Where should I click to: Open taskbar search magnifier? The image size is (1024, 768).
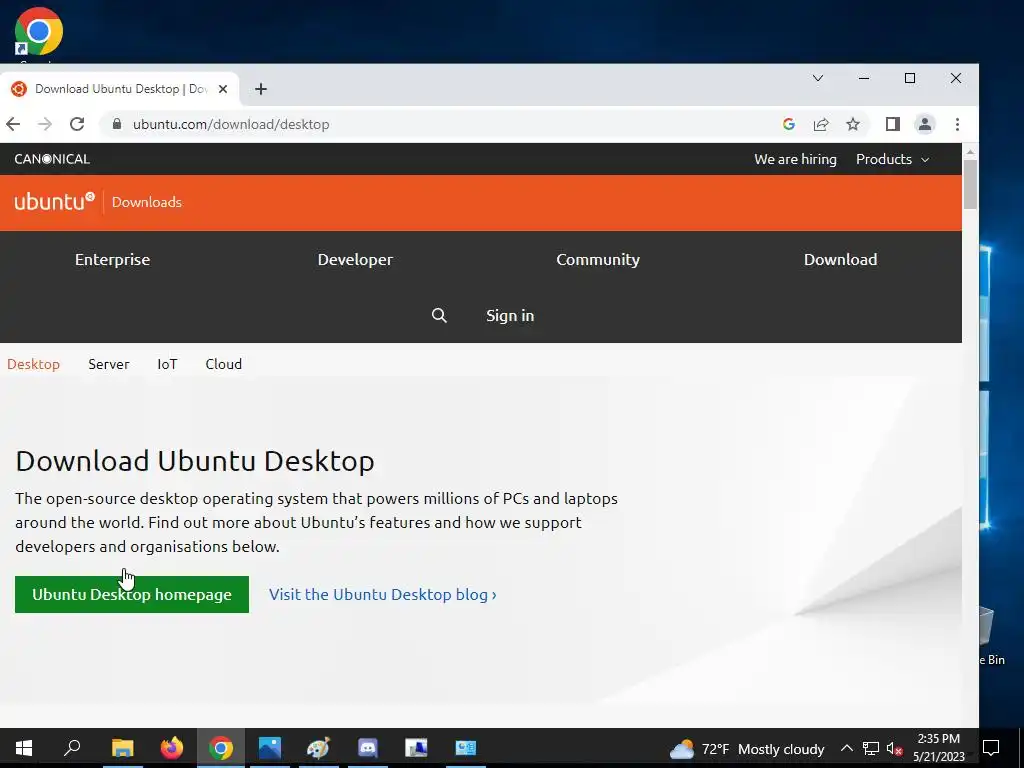(x=72, y=748)
